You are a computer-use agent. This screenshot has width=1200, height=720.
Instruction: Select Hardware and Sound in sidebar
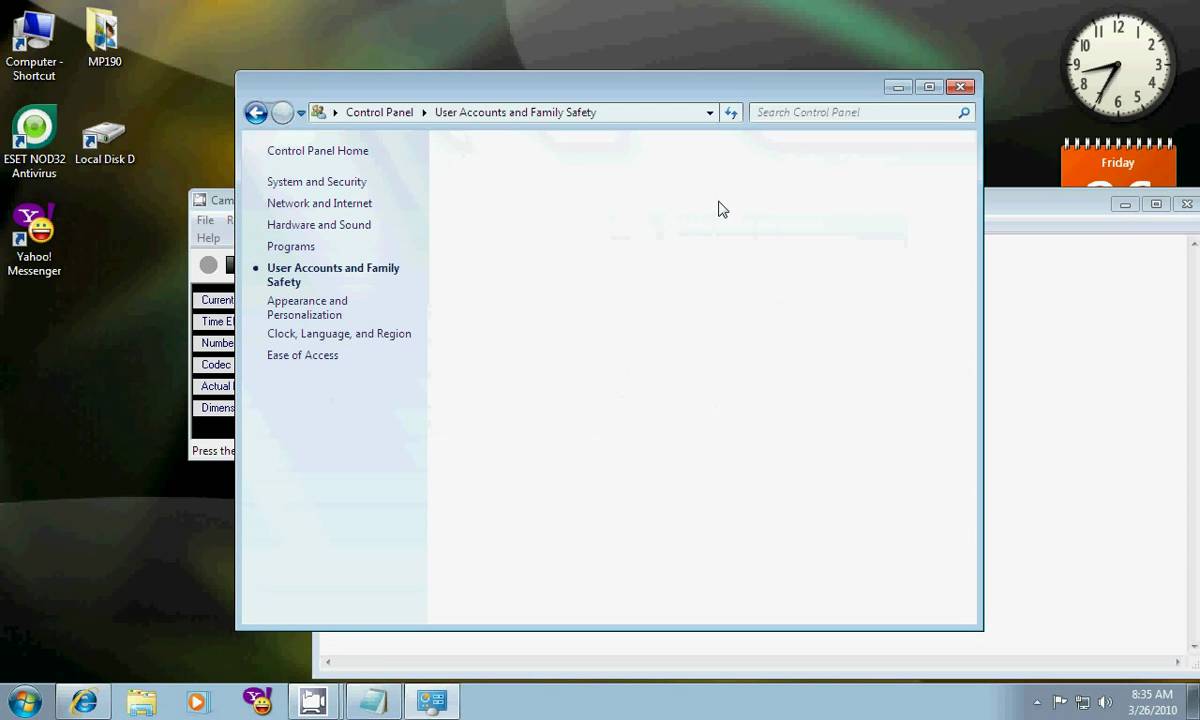click(318, 225)
